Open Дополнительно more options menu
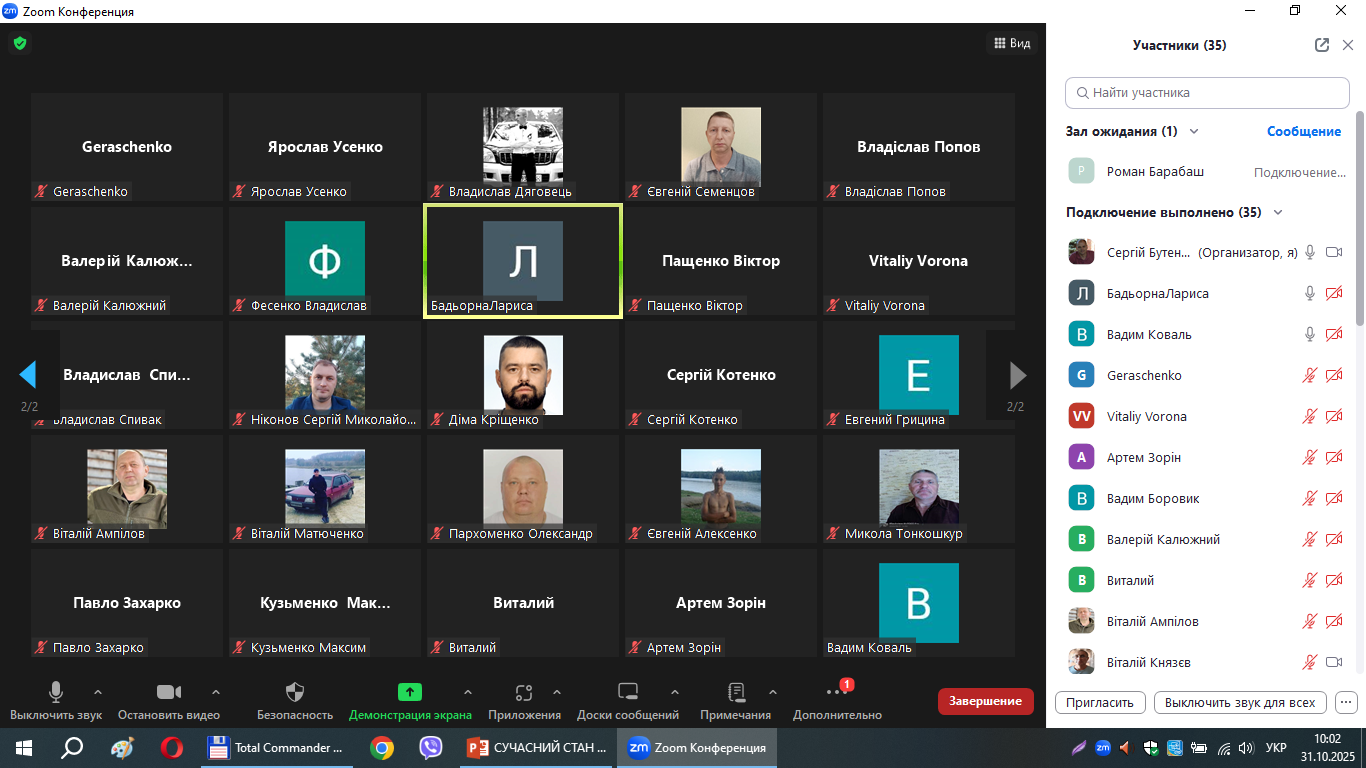 tap(836, 692)
